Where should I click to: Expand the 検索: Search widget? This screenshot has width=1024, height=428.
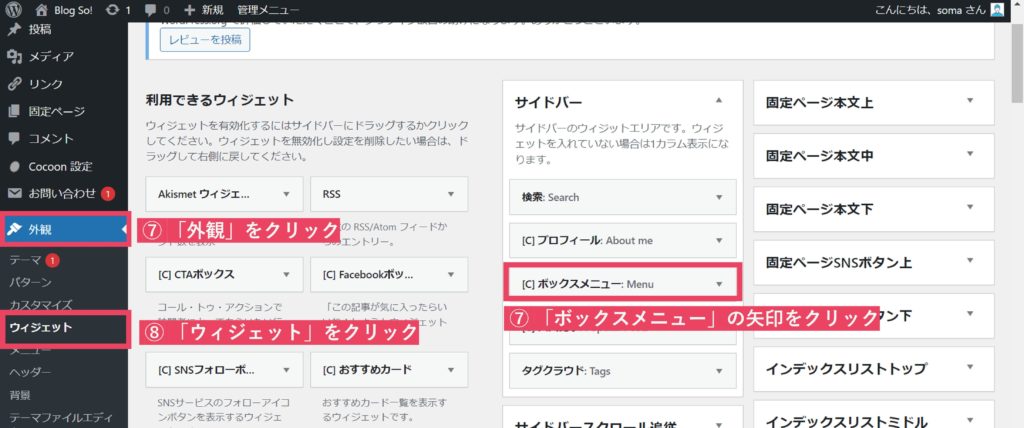coord(719,197)
